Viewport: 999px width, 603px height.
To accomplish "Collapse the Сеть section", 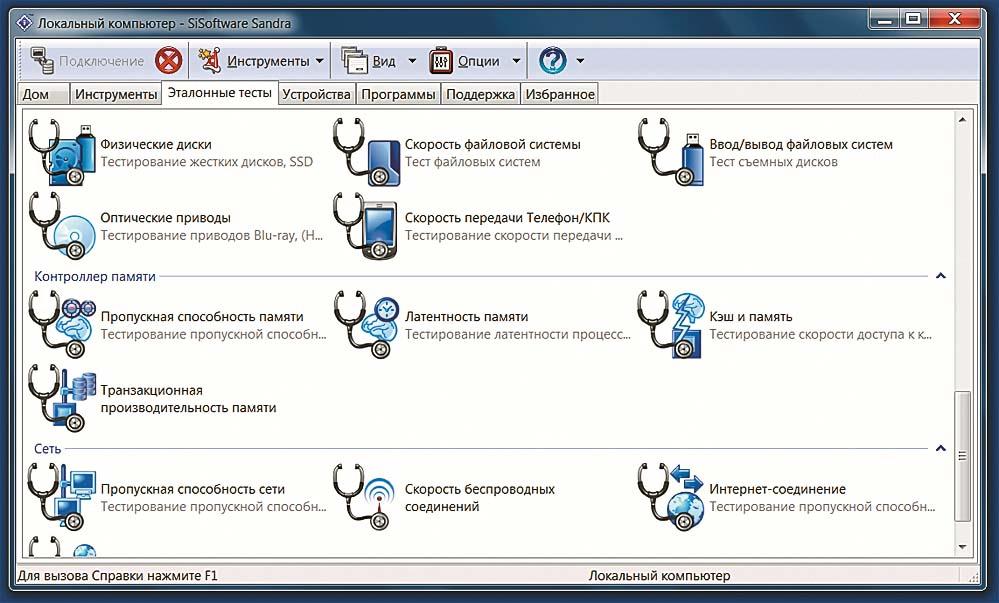I will (940, 449).
